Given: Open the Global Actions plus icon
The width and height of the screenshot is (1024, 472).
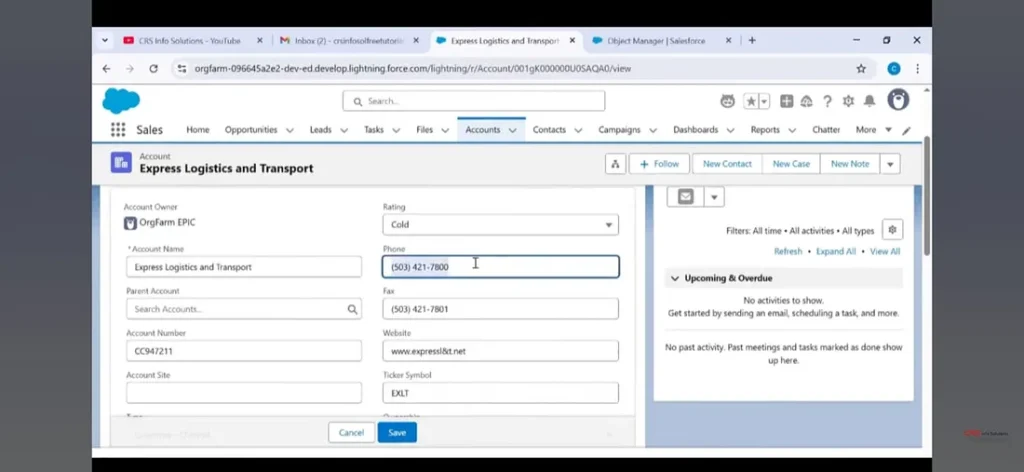Looking at the screenshot, I should [787, 101].
